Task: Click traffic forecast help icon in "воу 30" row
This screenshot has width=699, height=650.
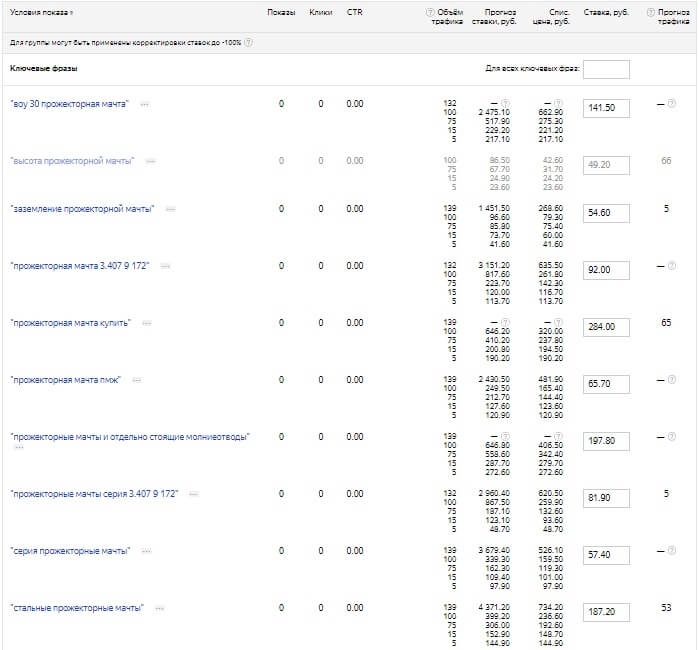Action: 672,103
